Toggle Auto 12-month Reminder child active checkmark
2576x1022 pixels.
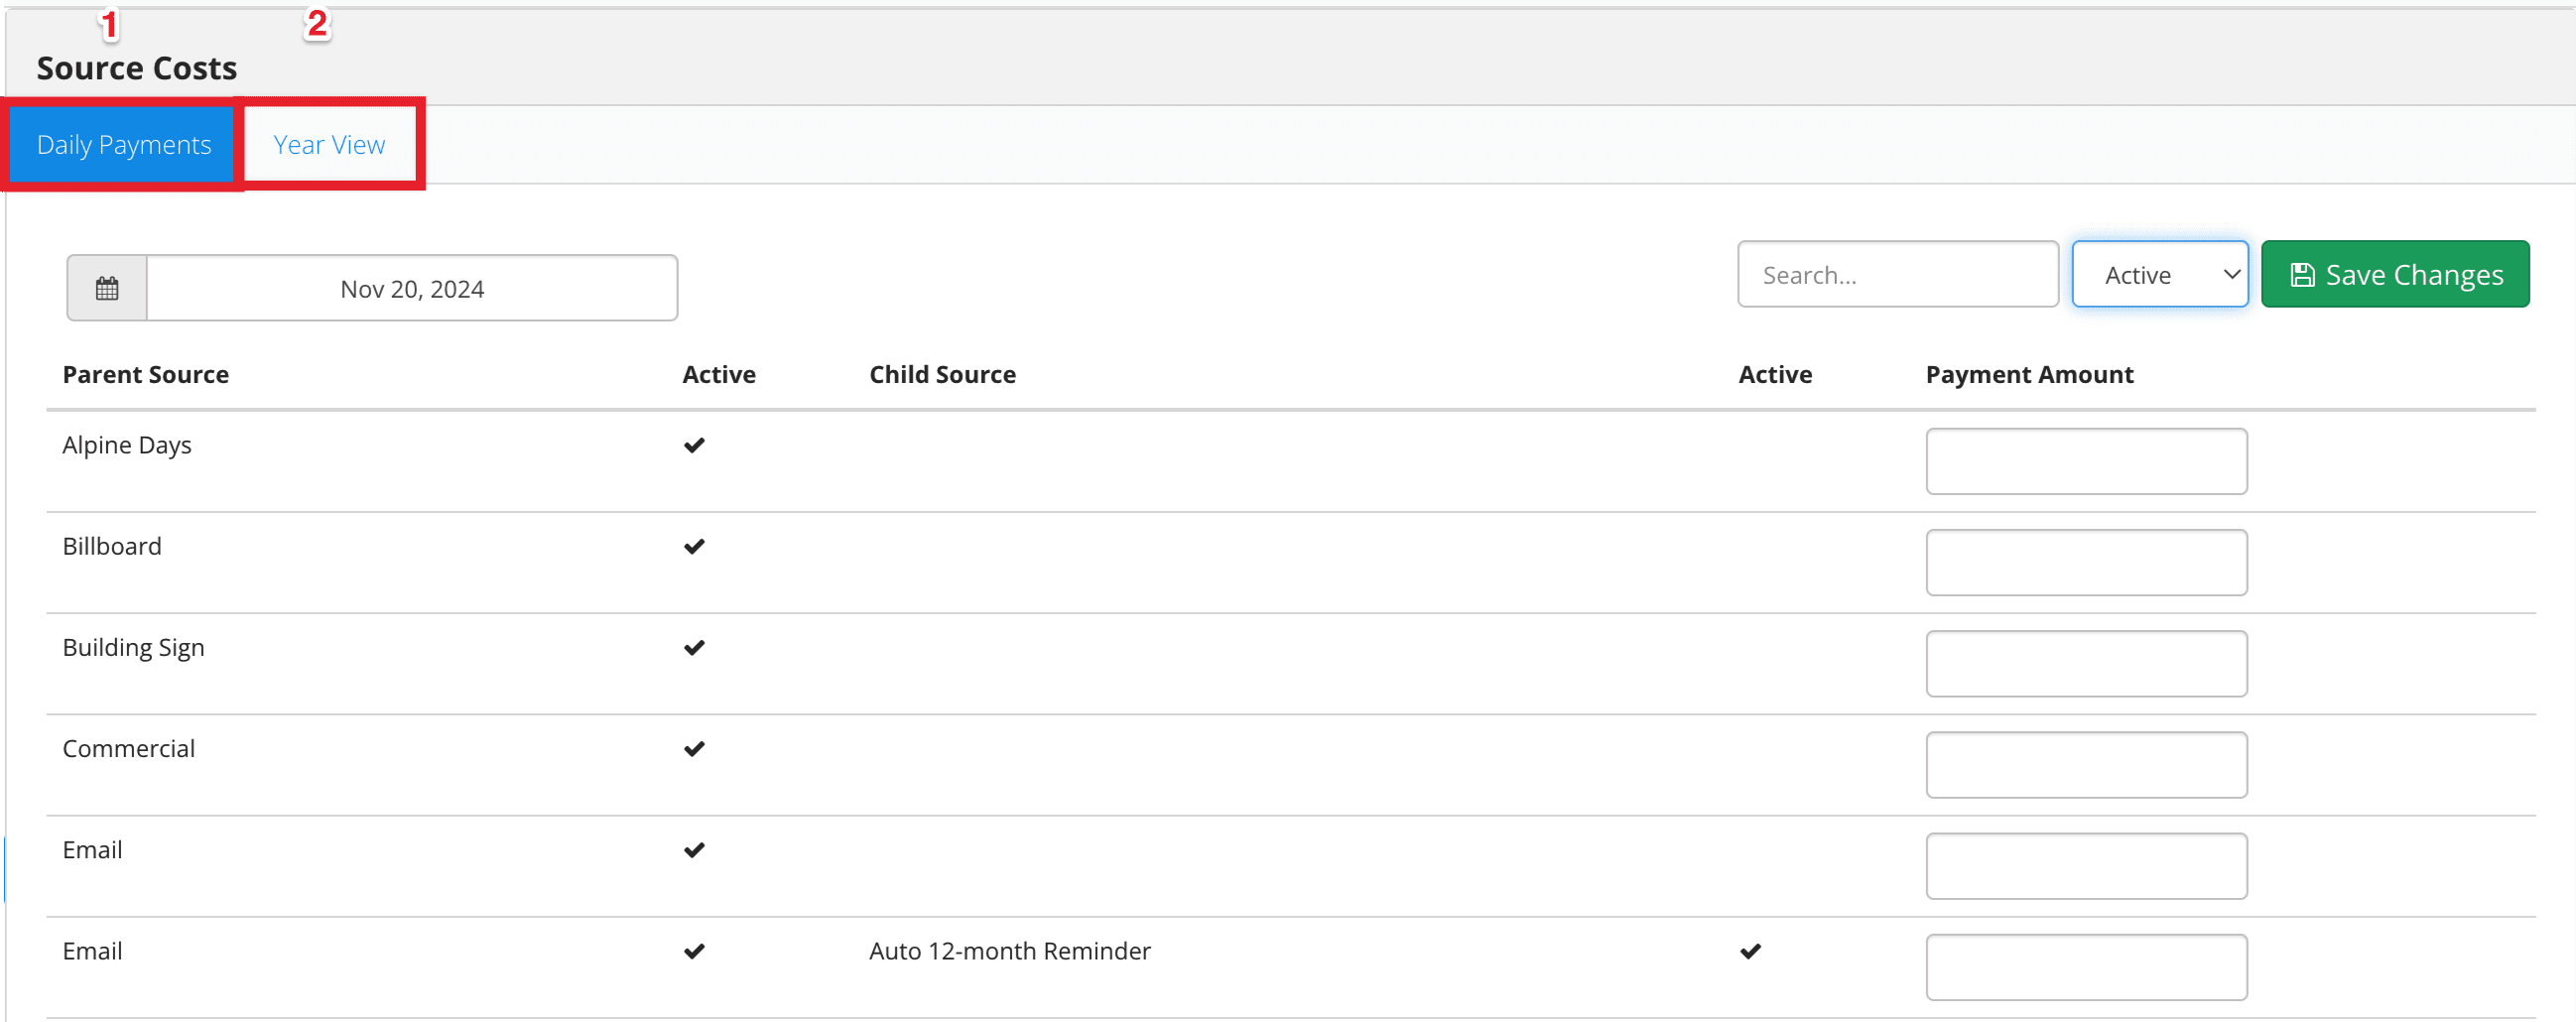click(x=1750, y=951)
